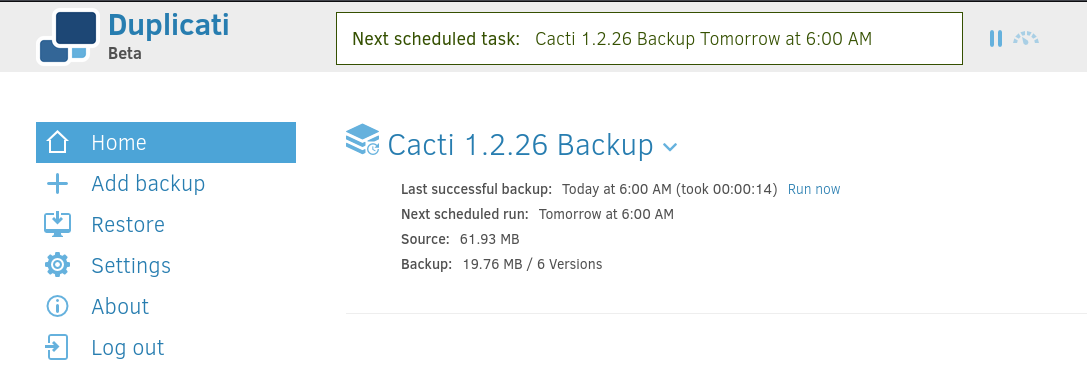Click the Settings gear icon
The width and height of the screenshot is (1087, 387).
point(57,265)
